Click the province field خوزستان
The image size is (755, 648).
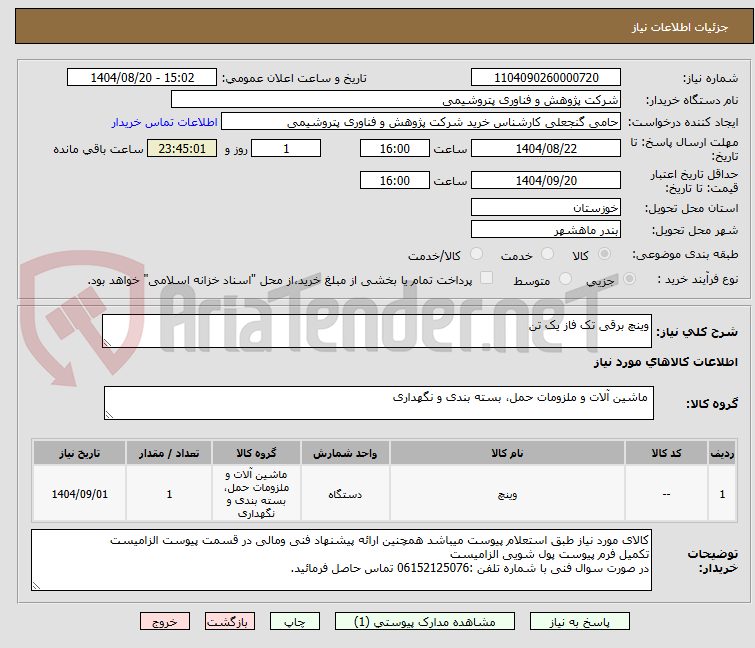coord(546,207)
